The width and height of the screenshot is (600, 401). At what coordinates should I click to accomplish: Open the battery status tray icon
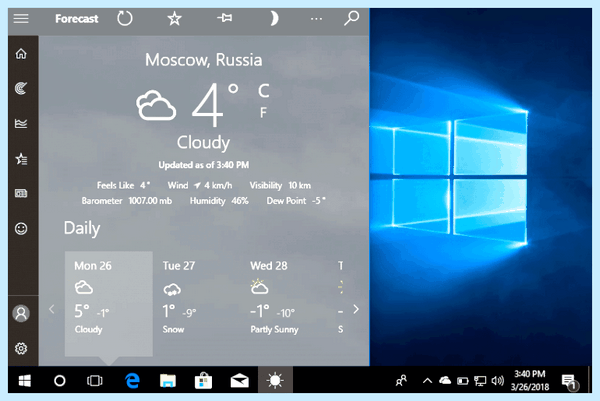pyautogui.click(x=463, y=381)
